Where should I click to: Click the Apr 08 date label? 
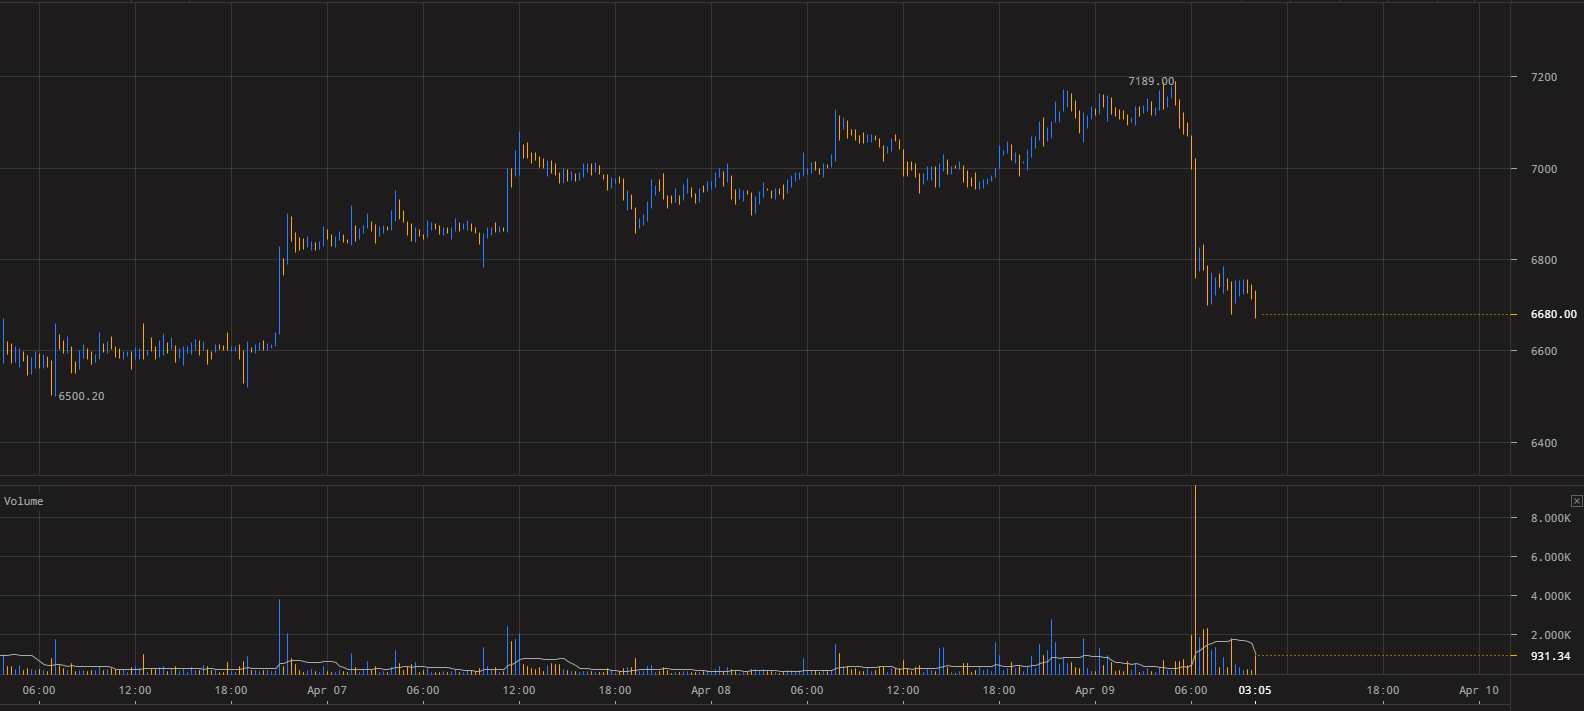(x=711, y=690)
